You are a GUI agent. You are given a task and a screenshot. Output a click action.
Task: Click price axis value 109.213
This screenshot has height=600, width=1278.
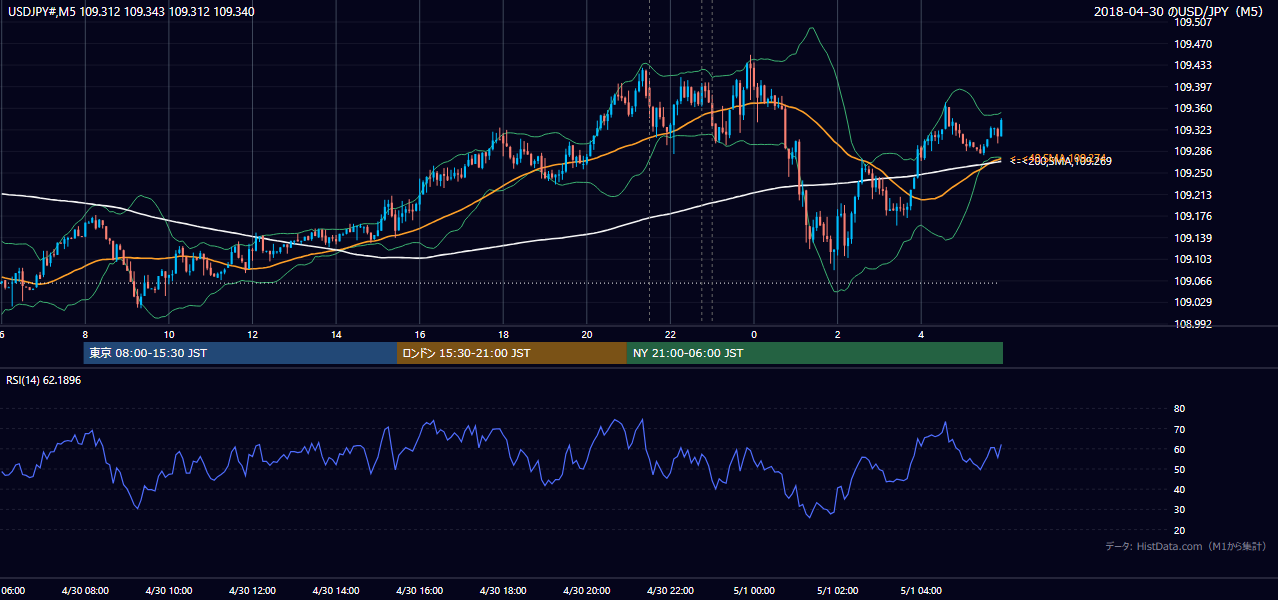point(1193,195)
